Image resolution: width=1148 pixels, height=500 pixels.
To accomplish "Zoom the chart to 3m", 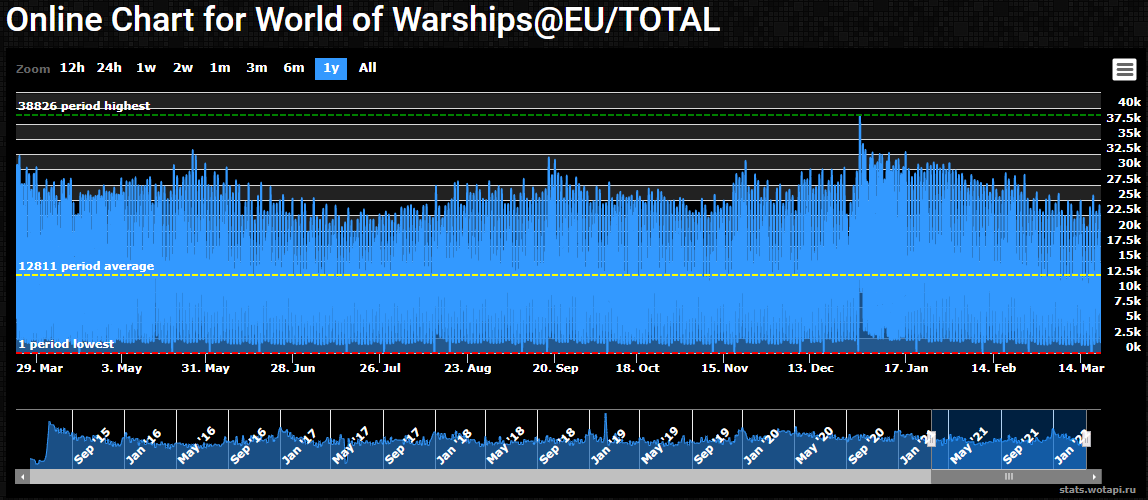I will tap(257, 68).
